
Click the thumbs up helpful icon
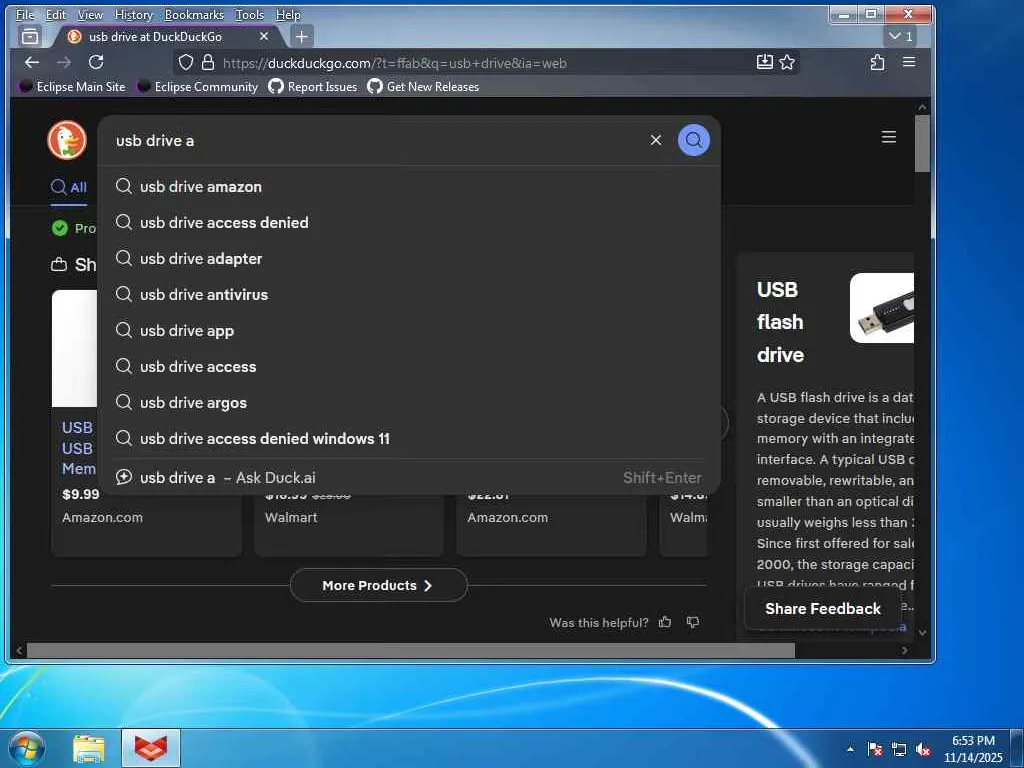tap(665, 622)
